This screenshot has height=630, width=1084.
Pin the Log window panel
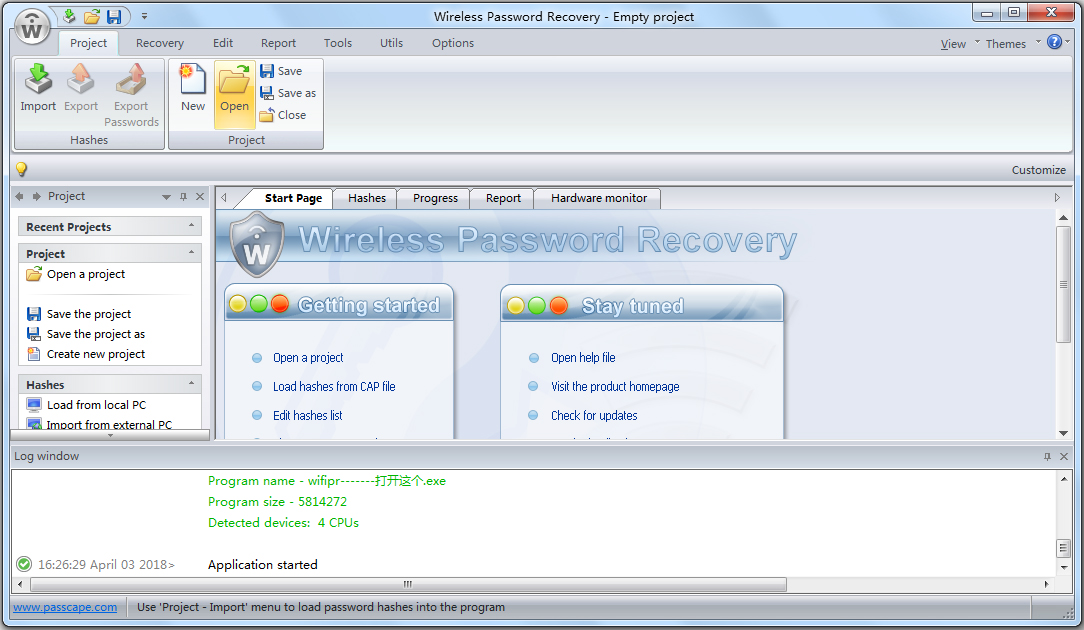[1047, 456]
